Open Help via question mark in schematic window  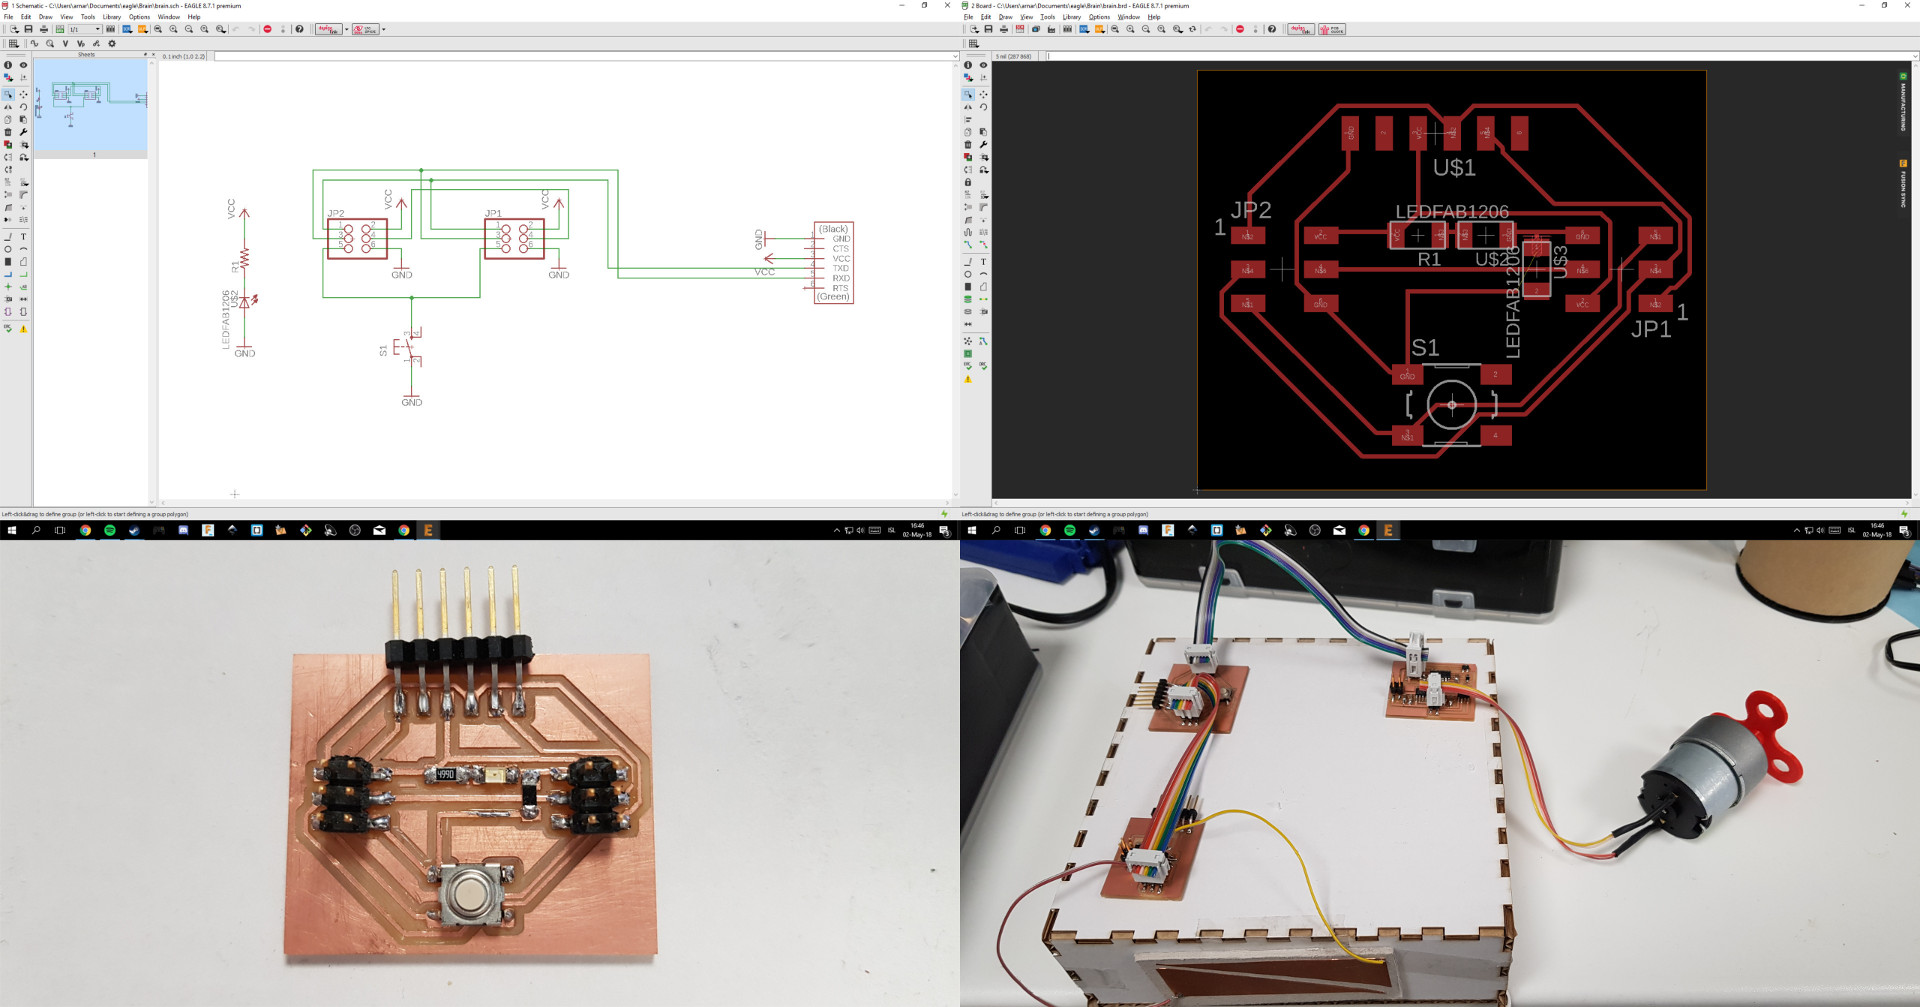click(x=299, y=29)
